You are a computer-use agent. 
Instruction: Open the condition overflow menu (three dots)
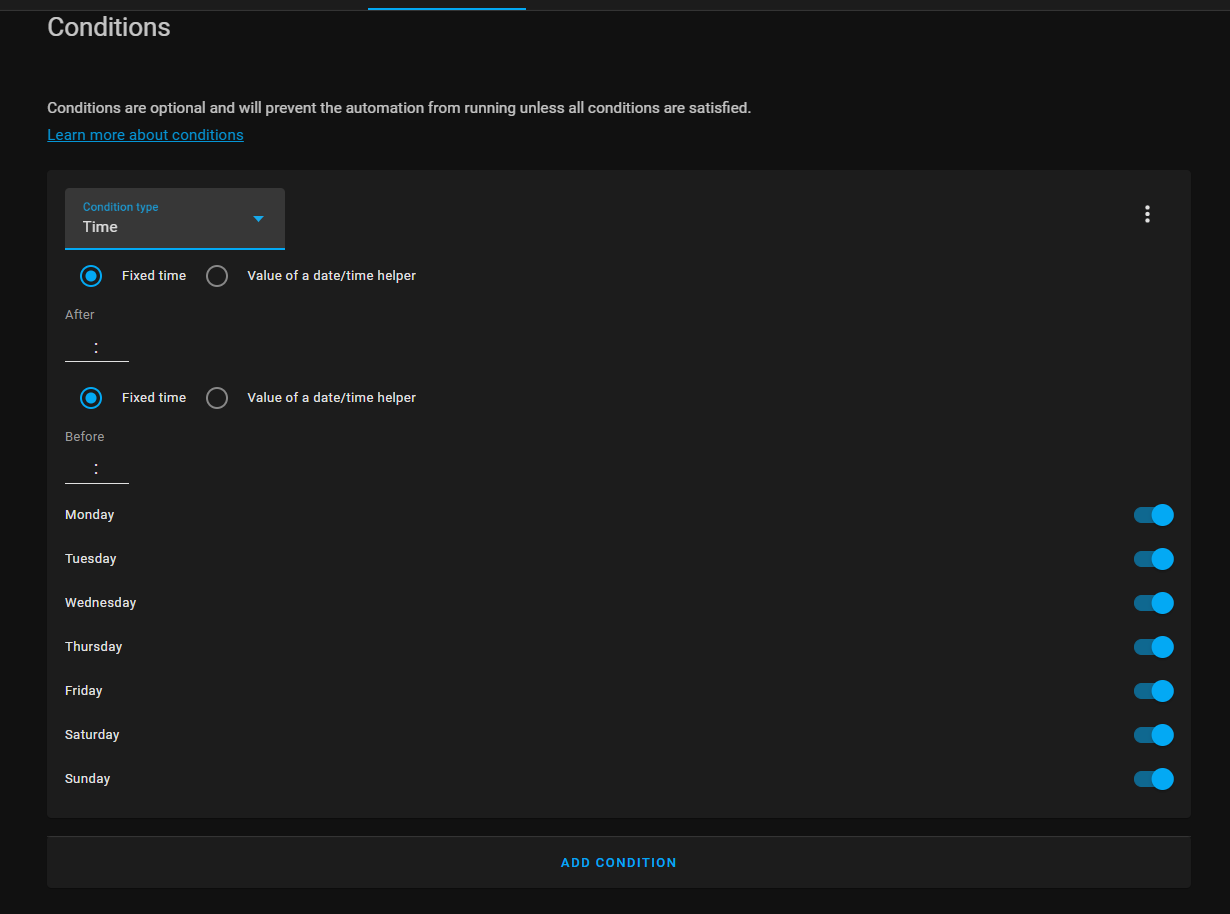[1147, 214]
